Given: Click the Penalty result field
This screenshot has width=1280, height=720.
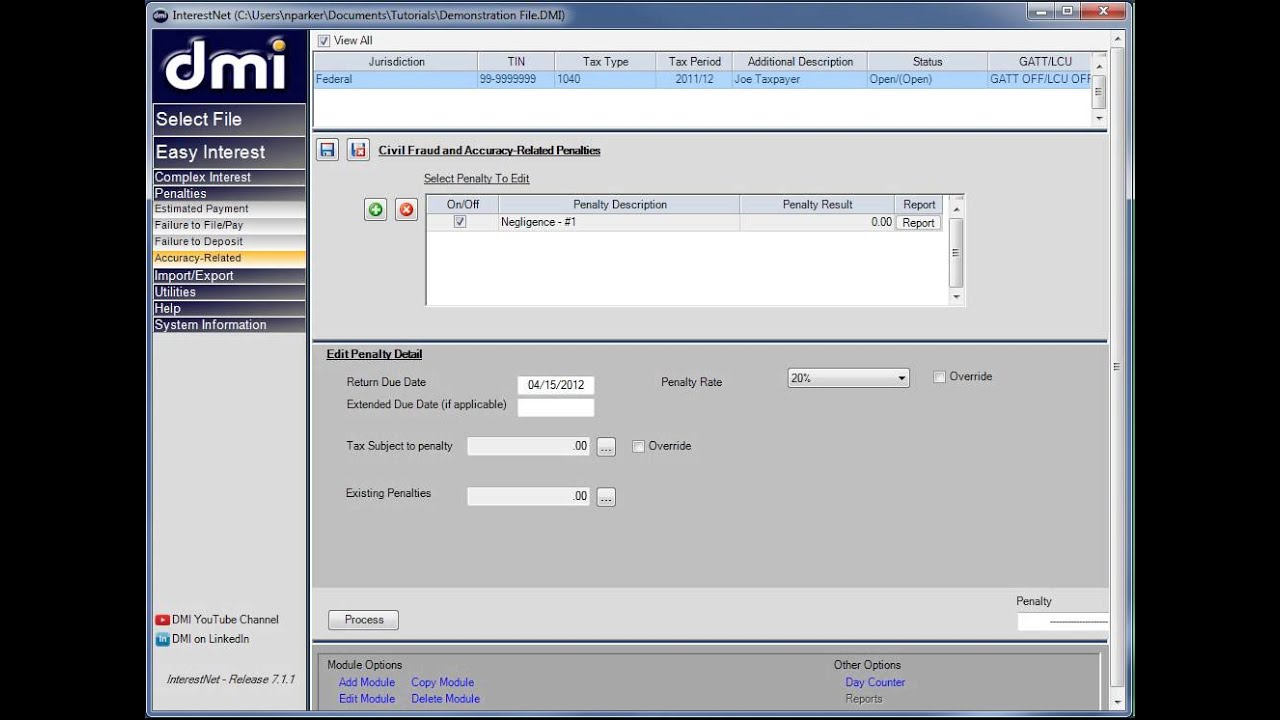Looking at the screenshot, I should (x=1062, y=622).
